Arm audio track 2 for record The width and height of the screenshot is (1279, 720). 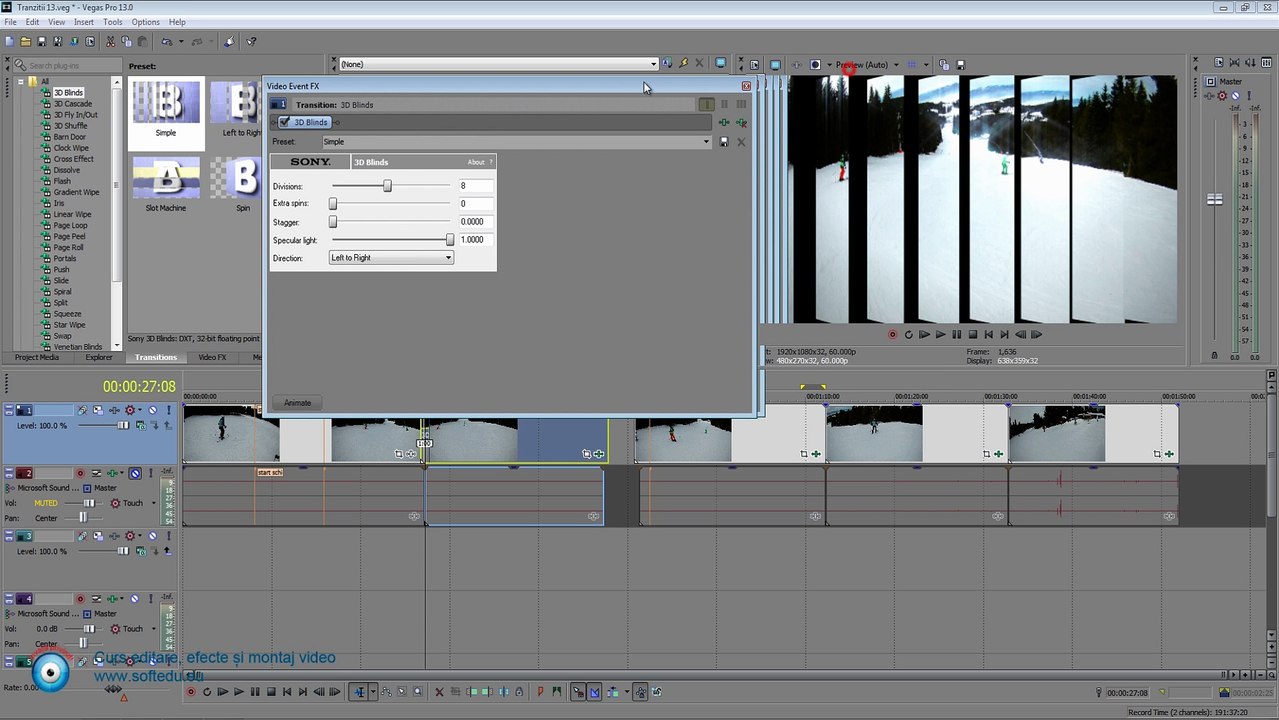(x=80, y=473)
